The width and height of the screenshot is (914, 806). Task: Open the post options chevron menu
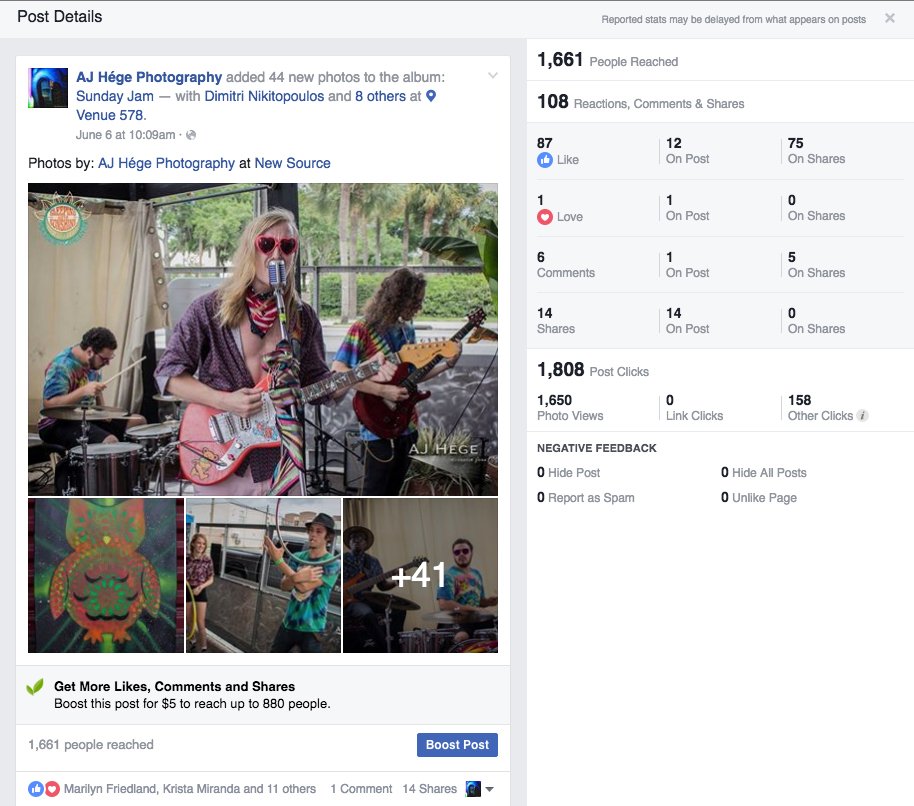493,75
